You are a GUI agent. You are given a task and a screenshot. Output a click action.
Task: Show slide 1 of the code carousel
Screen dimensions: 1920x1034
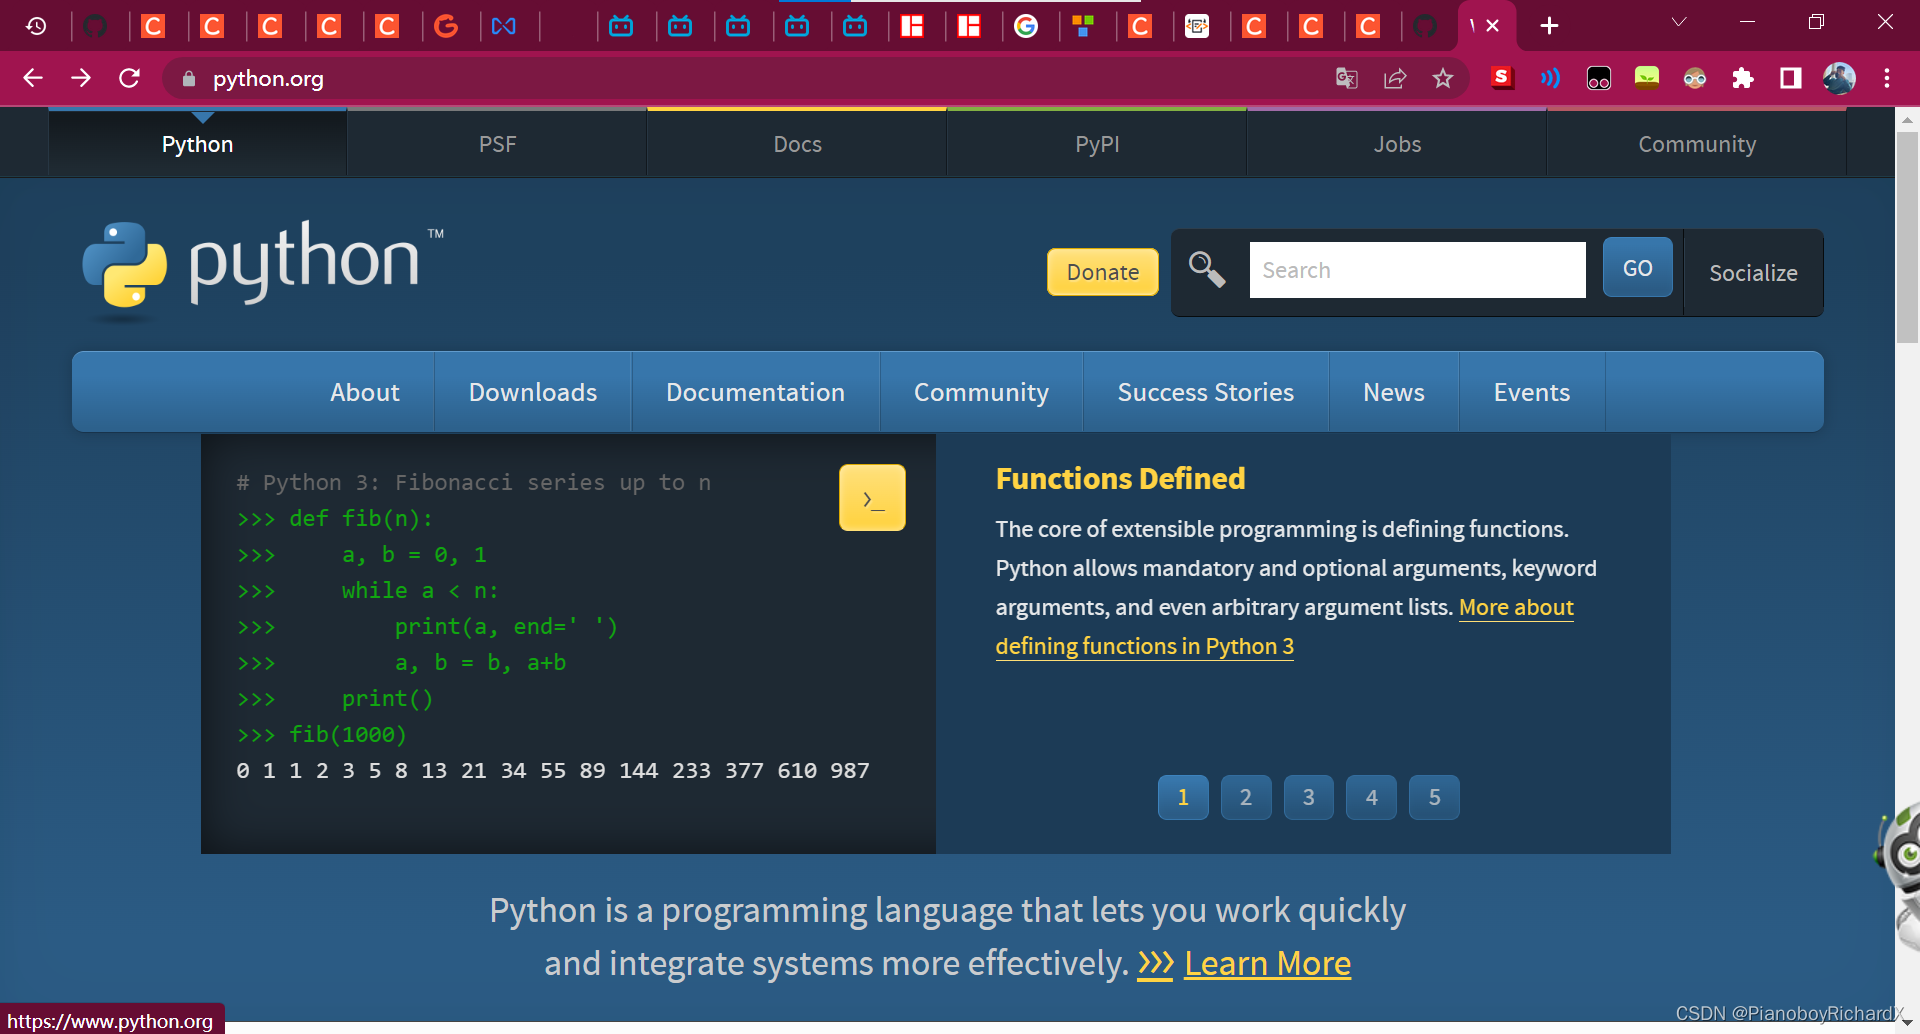1183,797
